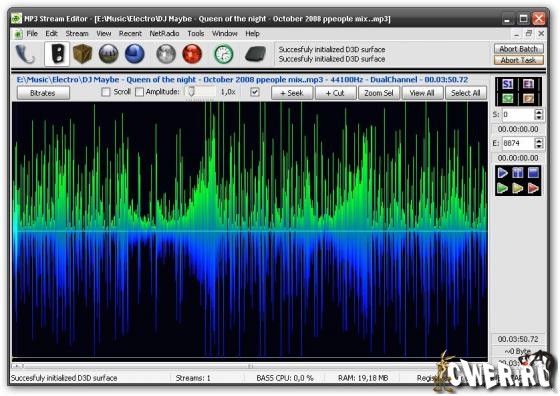This screenshot has width=560, height=396.
Task: Click the S1 selection start marker icon
Action: (x=508, y=84)
